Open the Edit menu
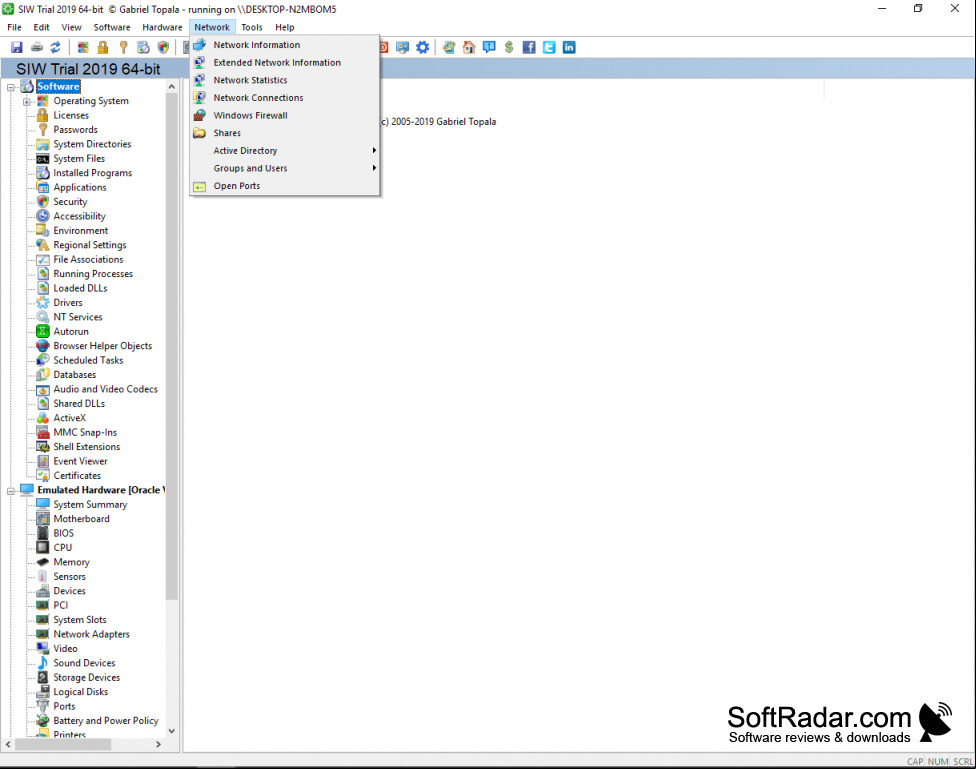This screenshot has height=769, width=976. click(x=42, y=27)
